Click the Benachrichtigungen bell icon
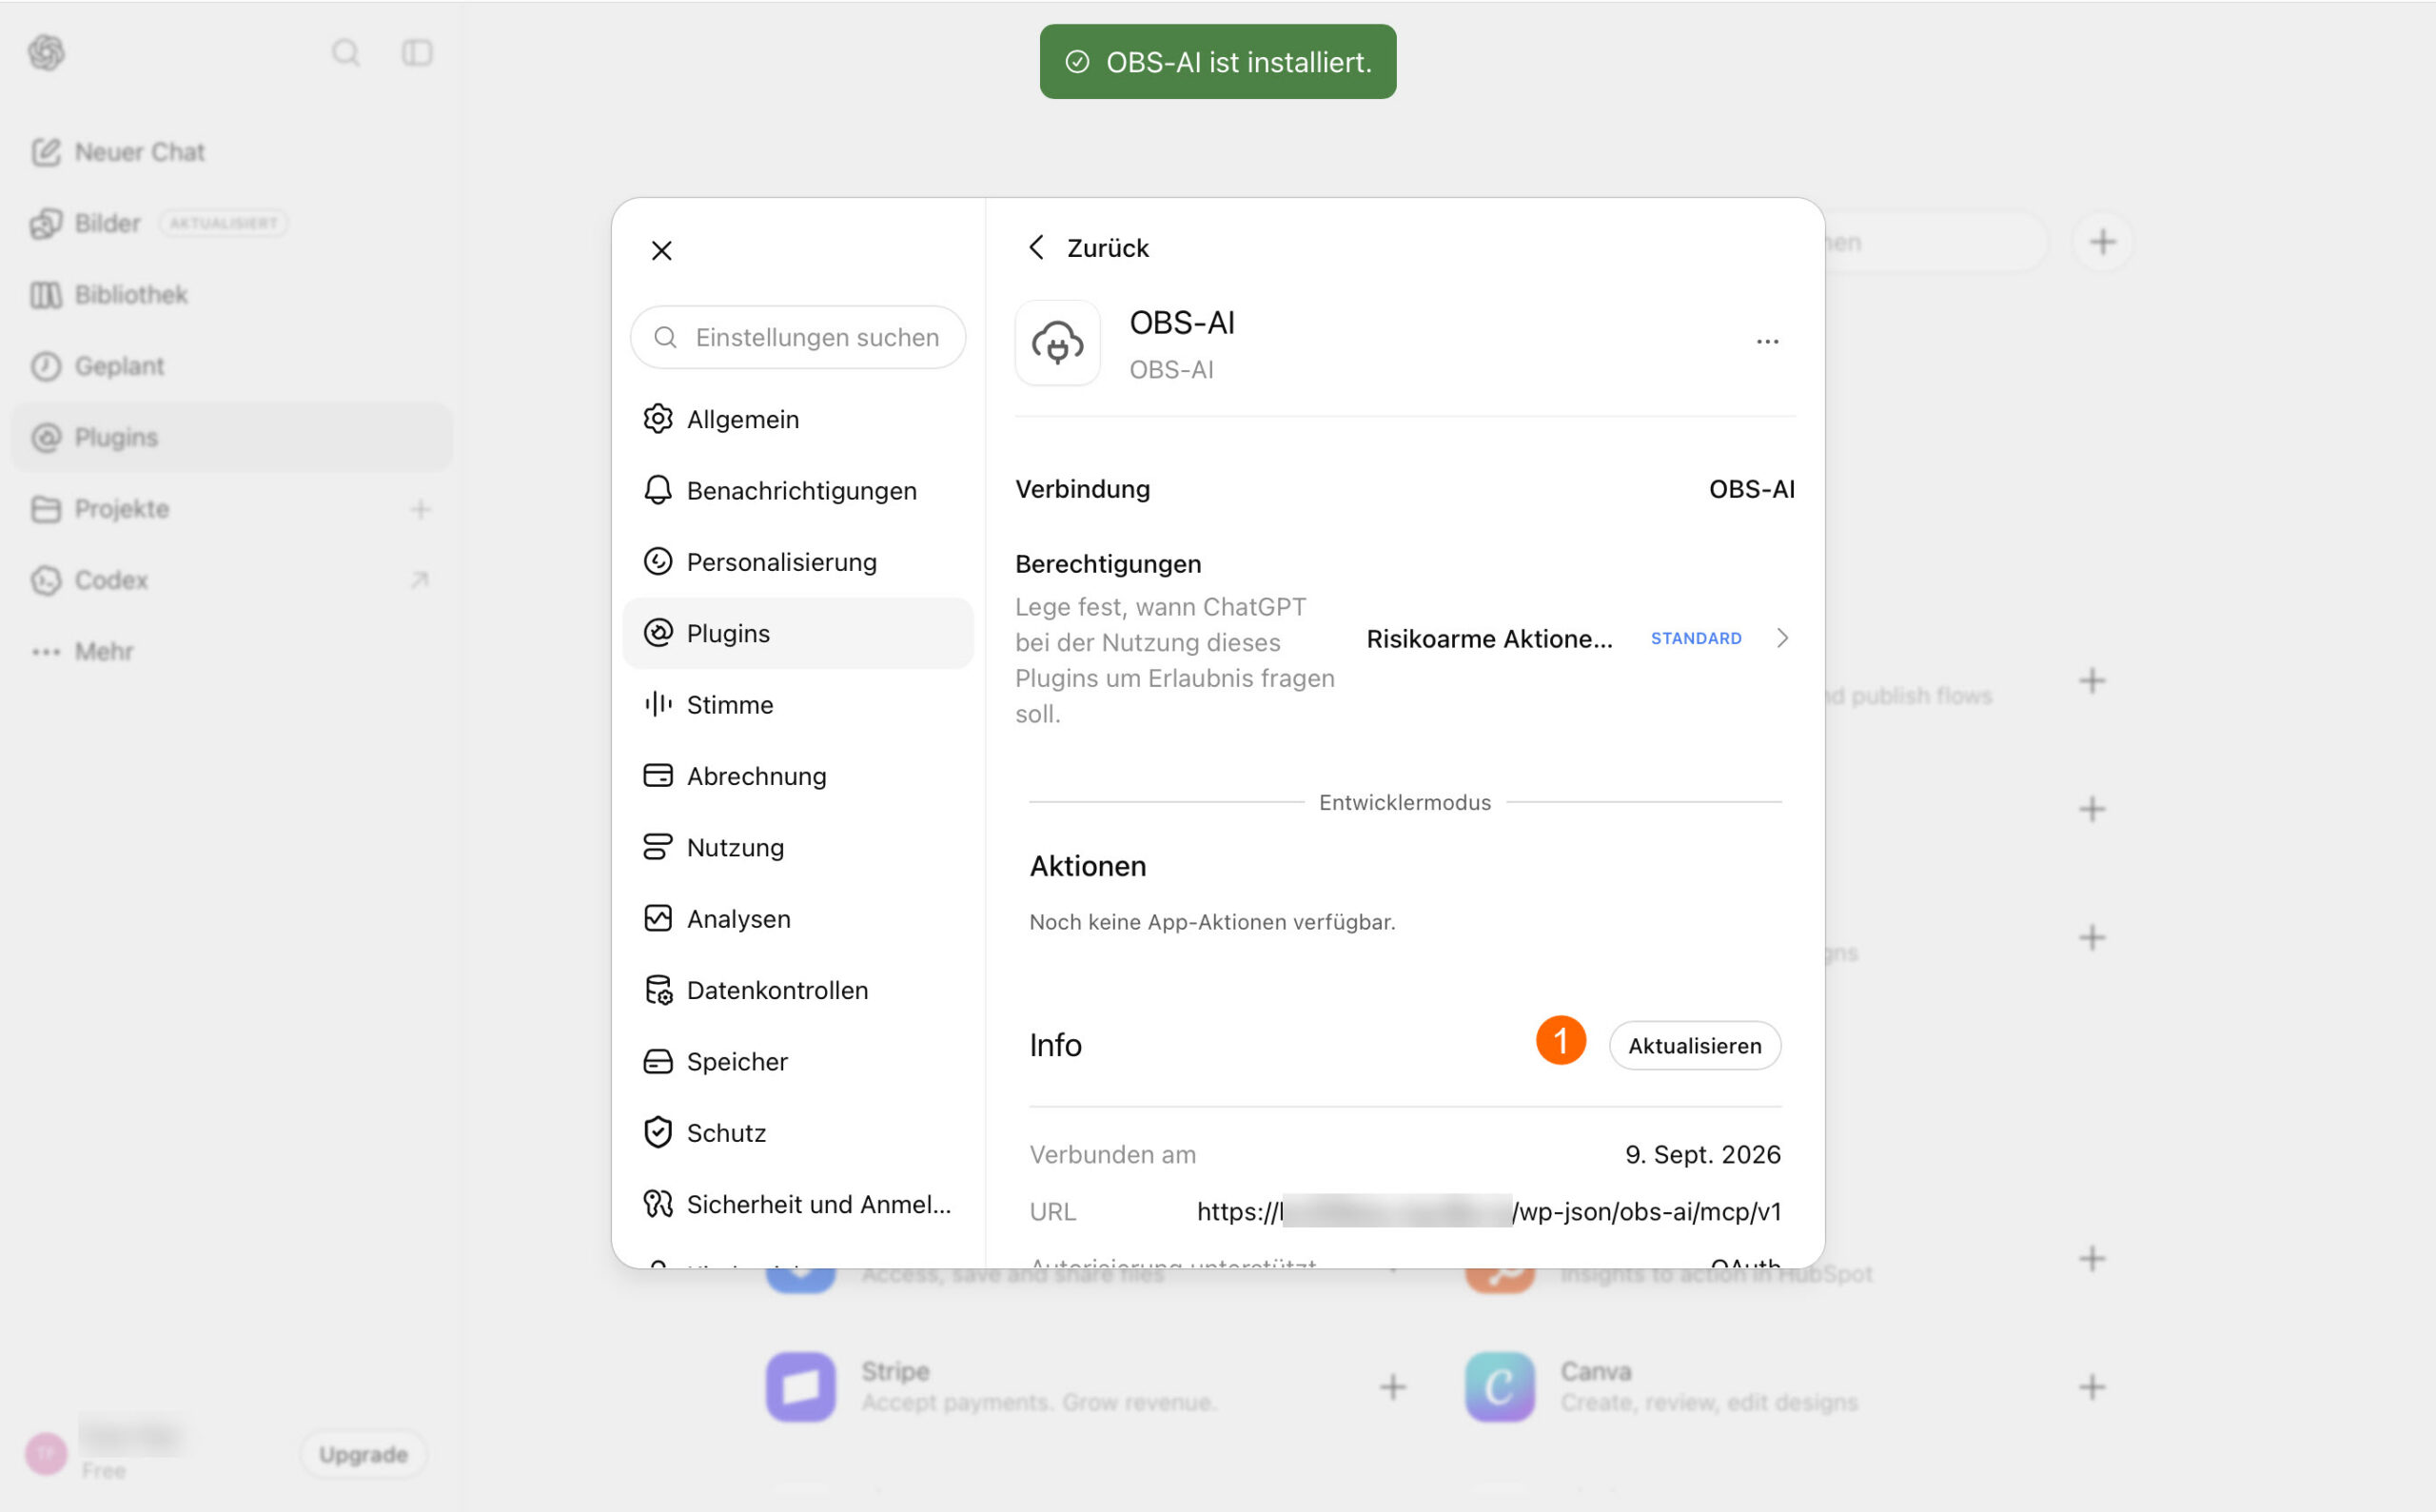 pyautogui.click(x=657, y=490)
